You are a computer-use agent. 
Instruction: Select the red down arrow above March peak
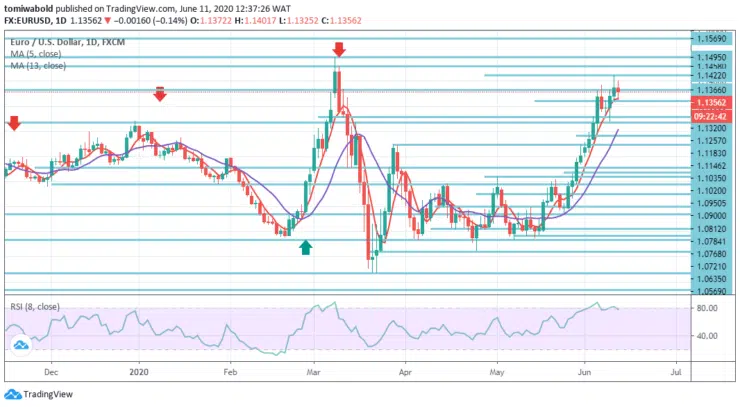pyautogui.click(x=339, y=49)
